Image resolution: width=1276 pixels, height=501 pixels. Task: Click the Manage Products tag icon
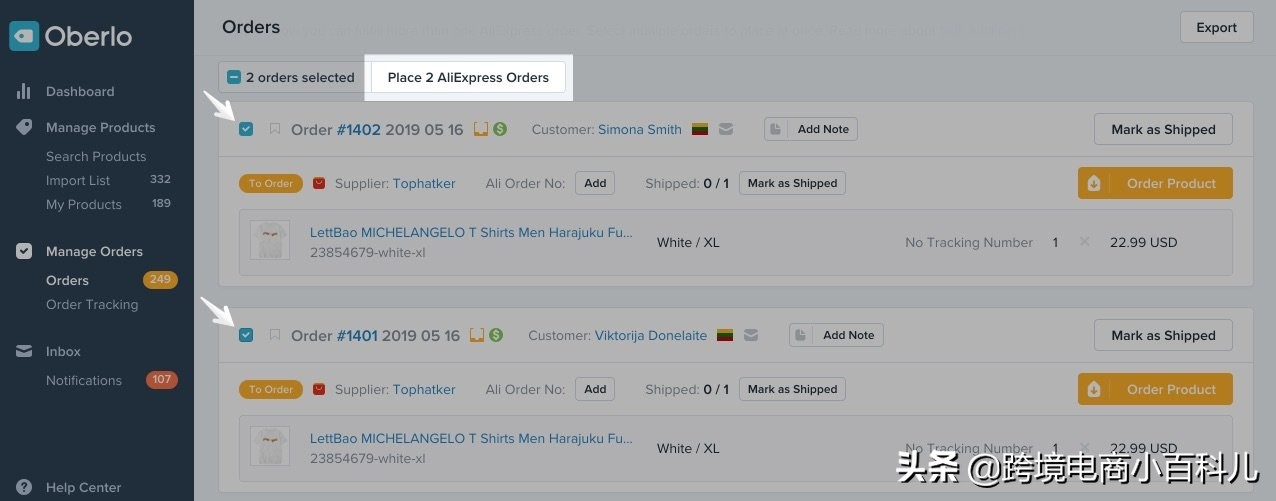[x=24, y=127]
